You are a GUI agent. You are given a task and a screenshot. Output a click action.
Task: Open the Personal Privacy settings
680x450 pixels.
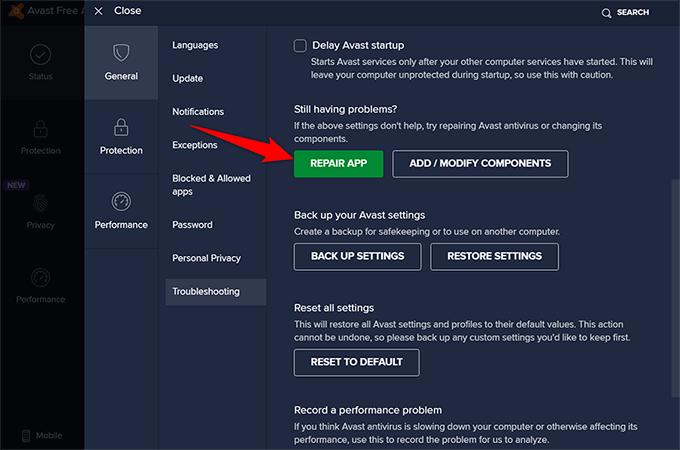pos(207,258)
